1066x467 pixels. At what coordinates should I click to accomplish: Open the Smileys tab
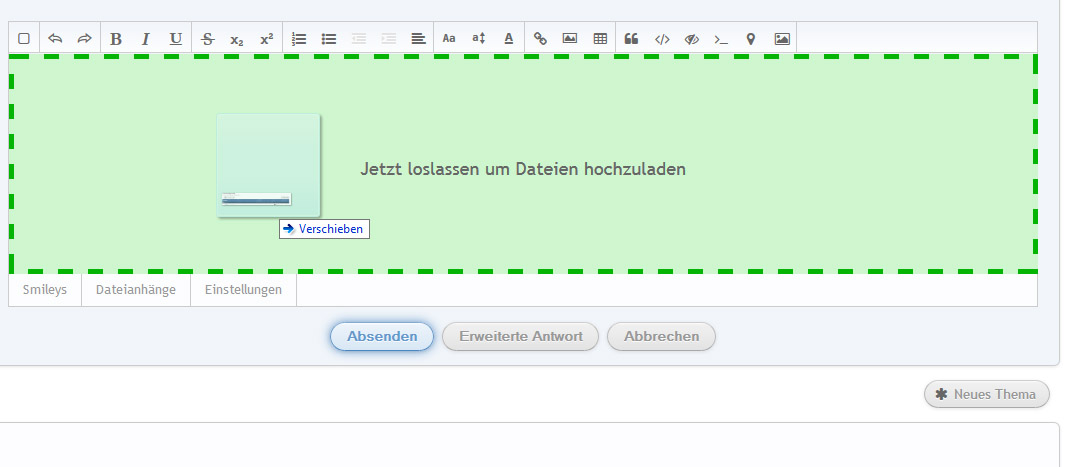[45, 290]
